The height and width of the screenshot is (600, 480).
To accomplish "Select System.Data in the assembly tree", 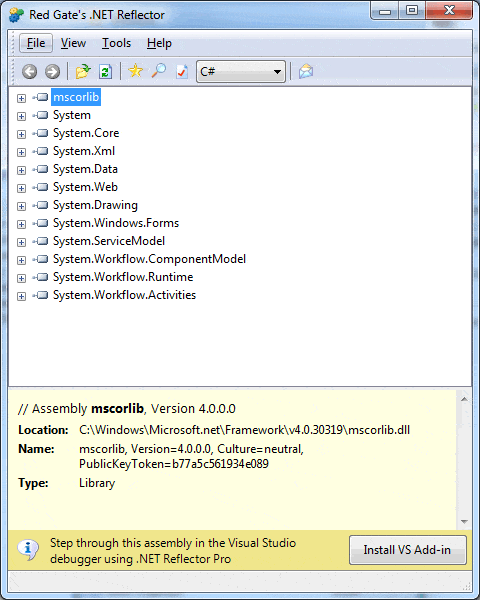I will pos(85,169).
